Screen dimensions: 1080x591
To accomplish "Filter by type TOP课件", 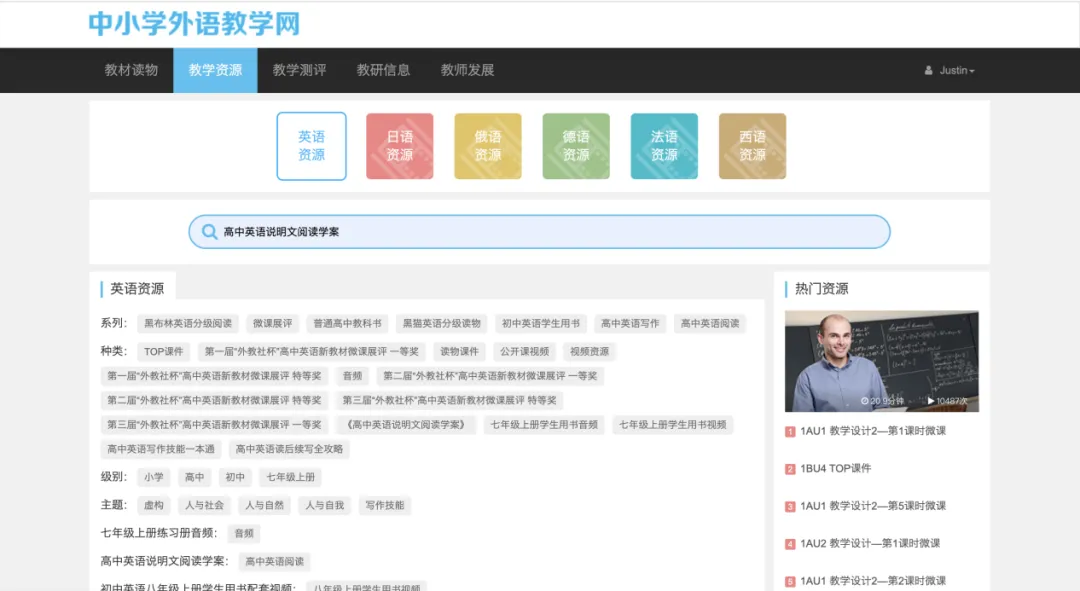I will pyautogui.click(x=164, y=352).
